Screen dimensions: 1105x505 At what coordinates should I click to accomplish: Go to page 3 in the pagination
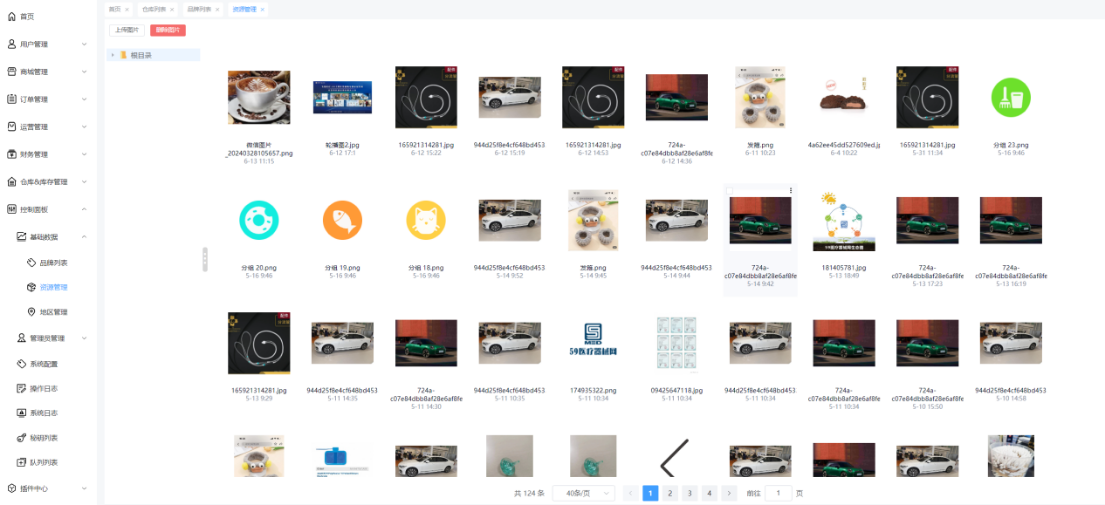690,493
